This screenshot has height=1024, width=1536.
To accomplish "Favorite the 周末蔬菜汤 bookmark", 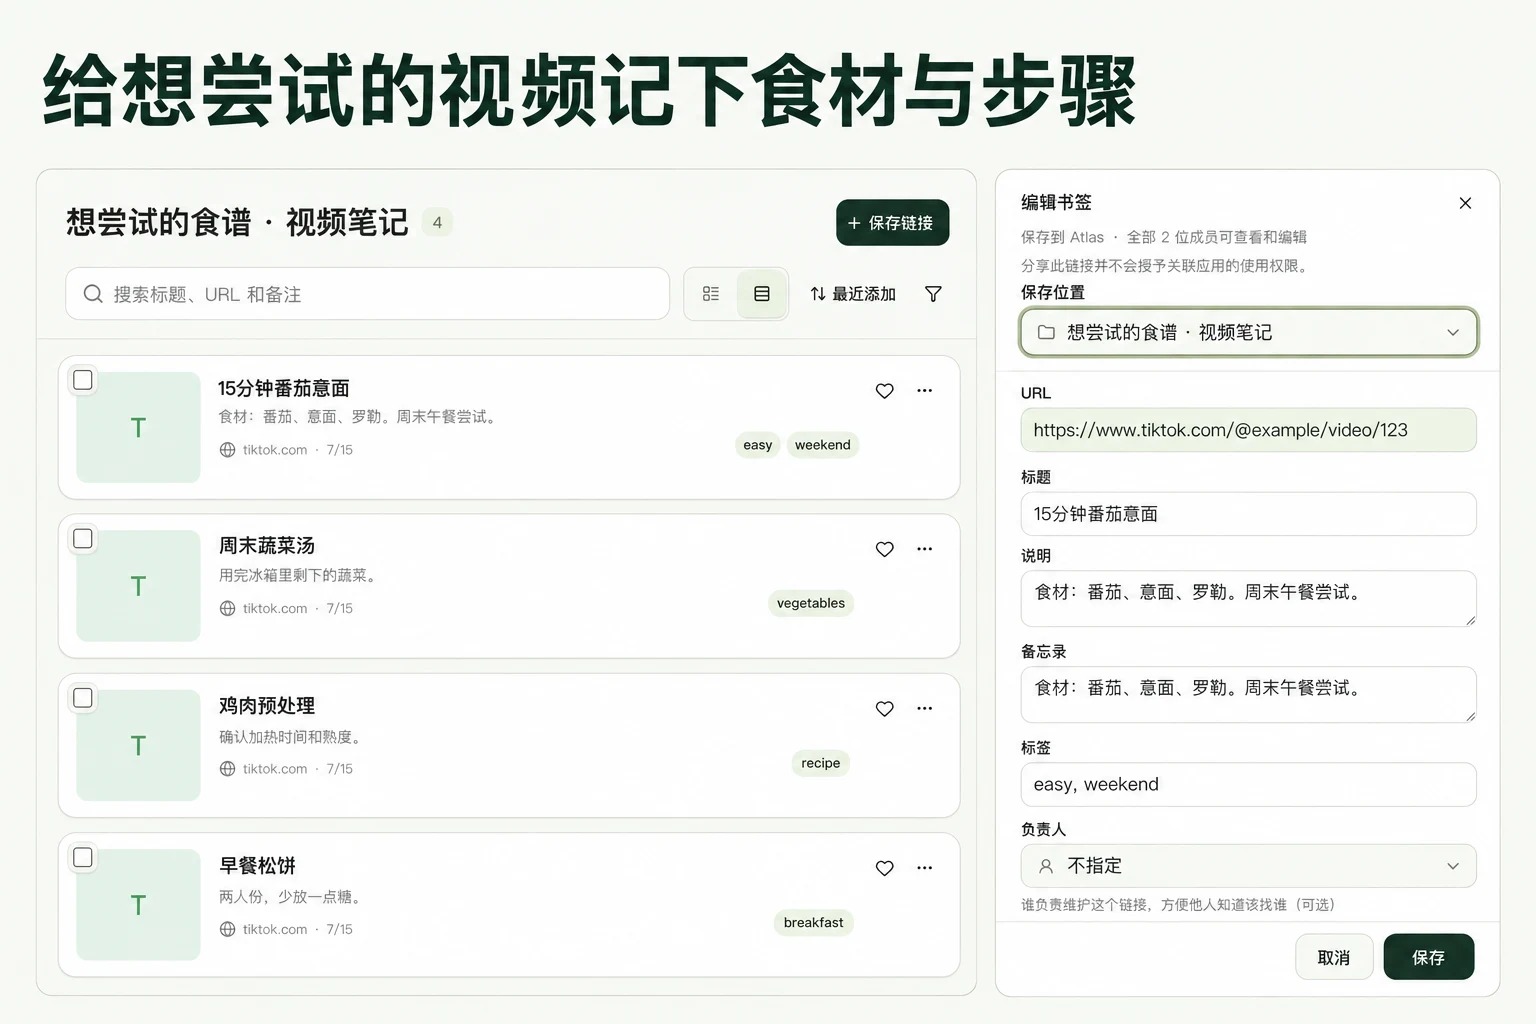I will (x=884, y=549).
